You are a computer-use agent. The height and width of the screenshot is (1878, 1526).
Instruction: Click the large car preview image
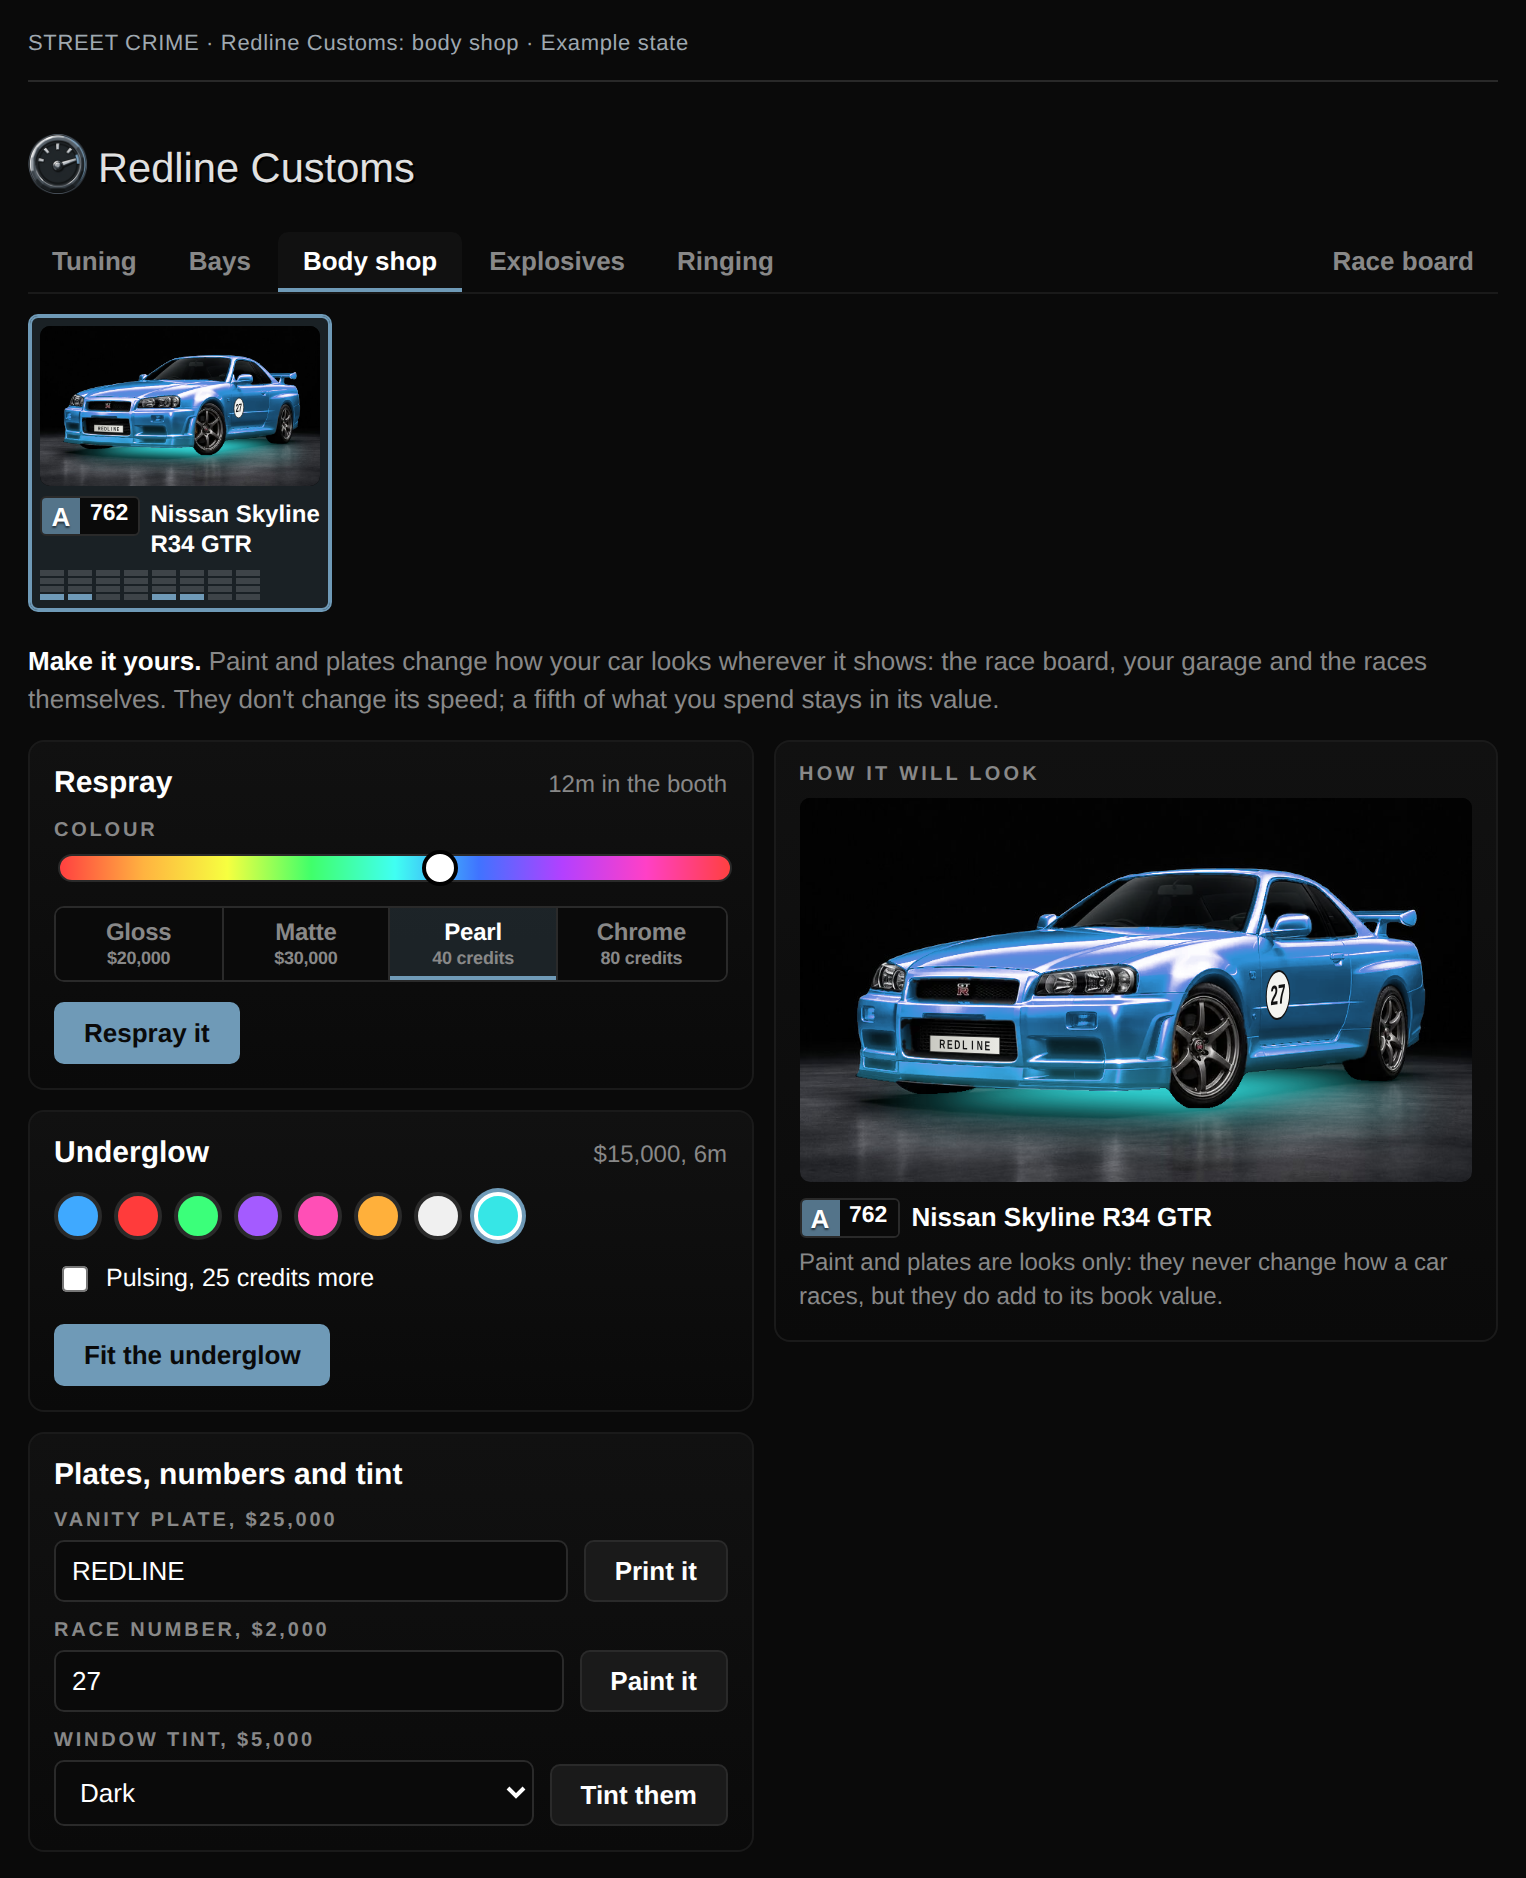[1136, 990]
